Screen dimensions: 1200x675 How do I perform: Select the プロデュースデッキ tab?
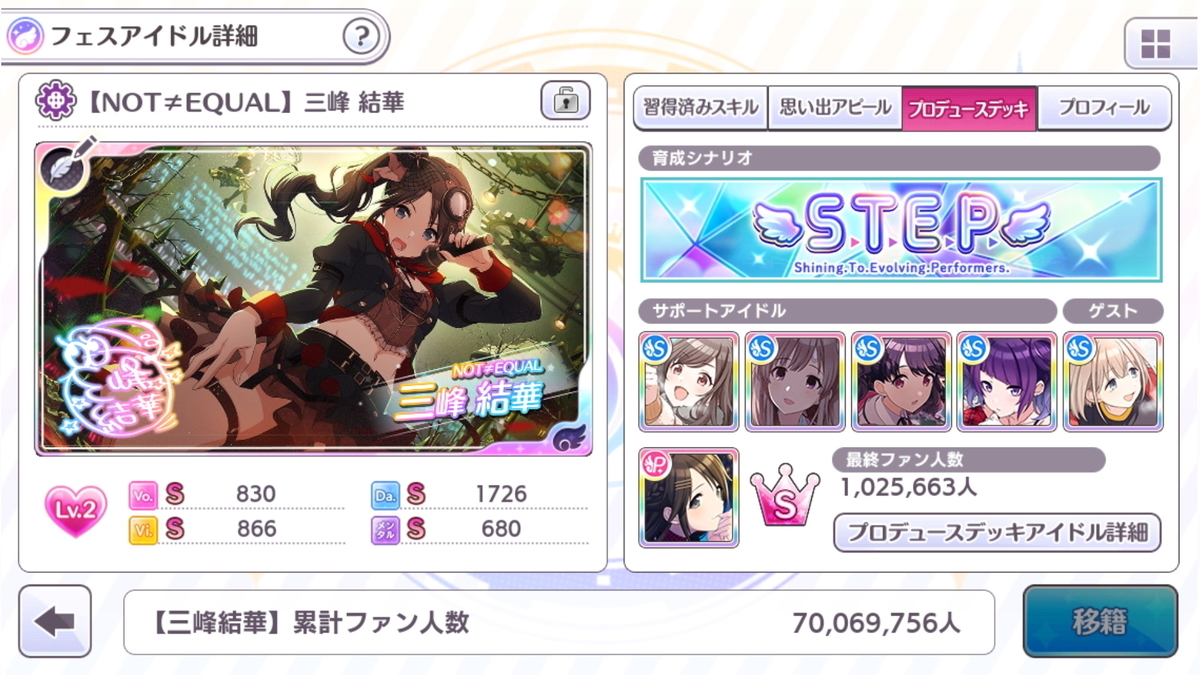969,108
